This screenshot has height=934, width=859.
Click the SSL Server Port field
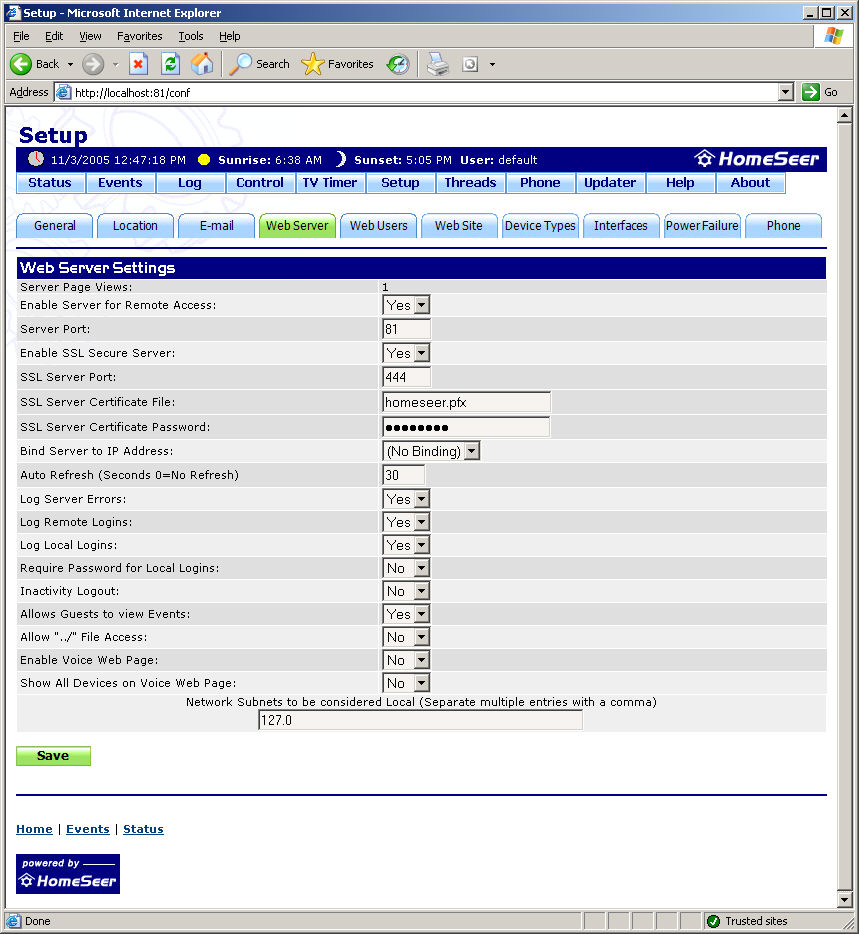click(406, 377)
